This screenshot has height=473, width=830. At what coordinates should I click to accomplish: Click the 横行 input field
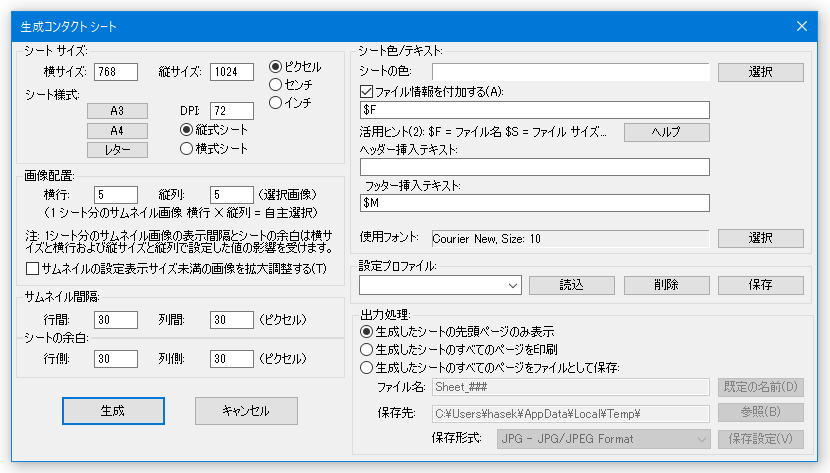pos(116,195)
